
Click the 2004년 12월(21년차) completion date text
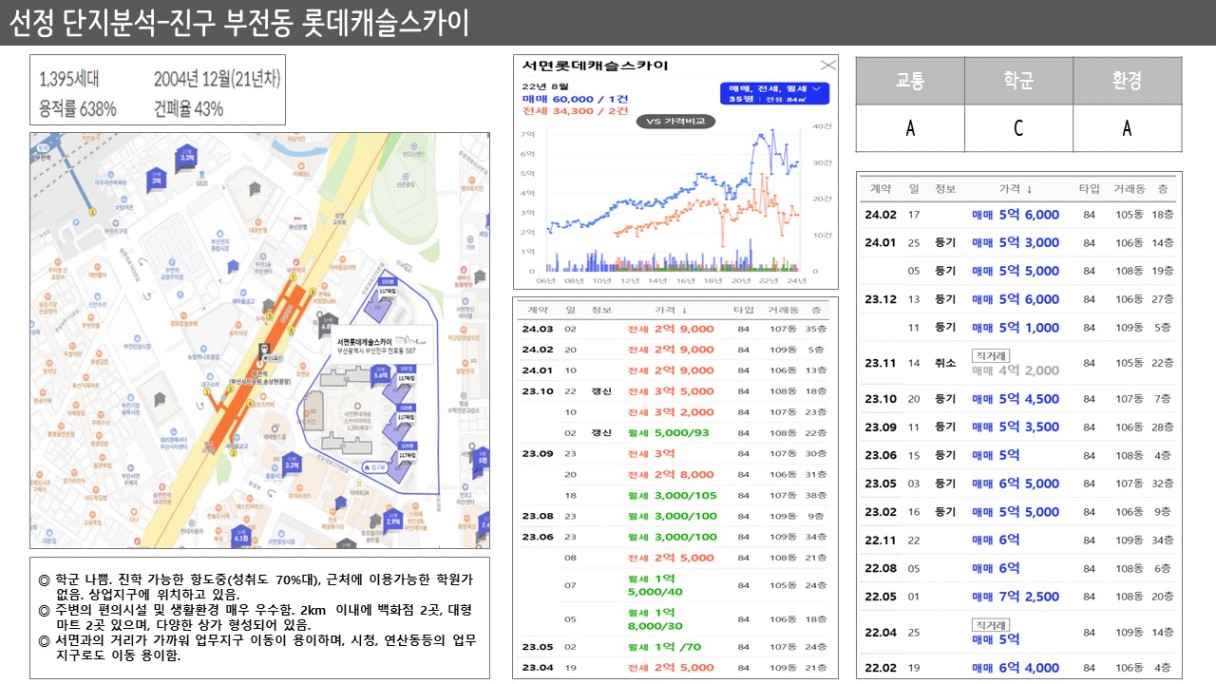[x=216, y=80]
